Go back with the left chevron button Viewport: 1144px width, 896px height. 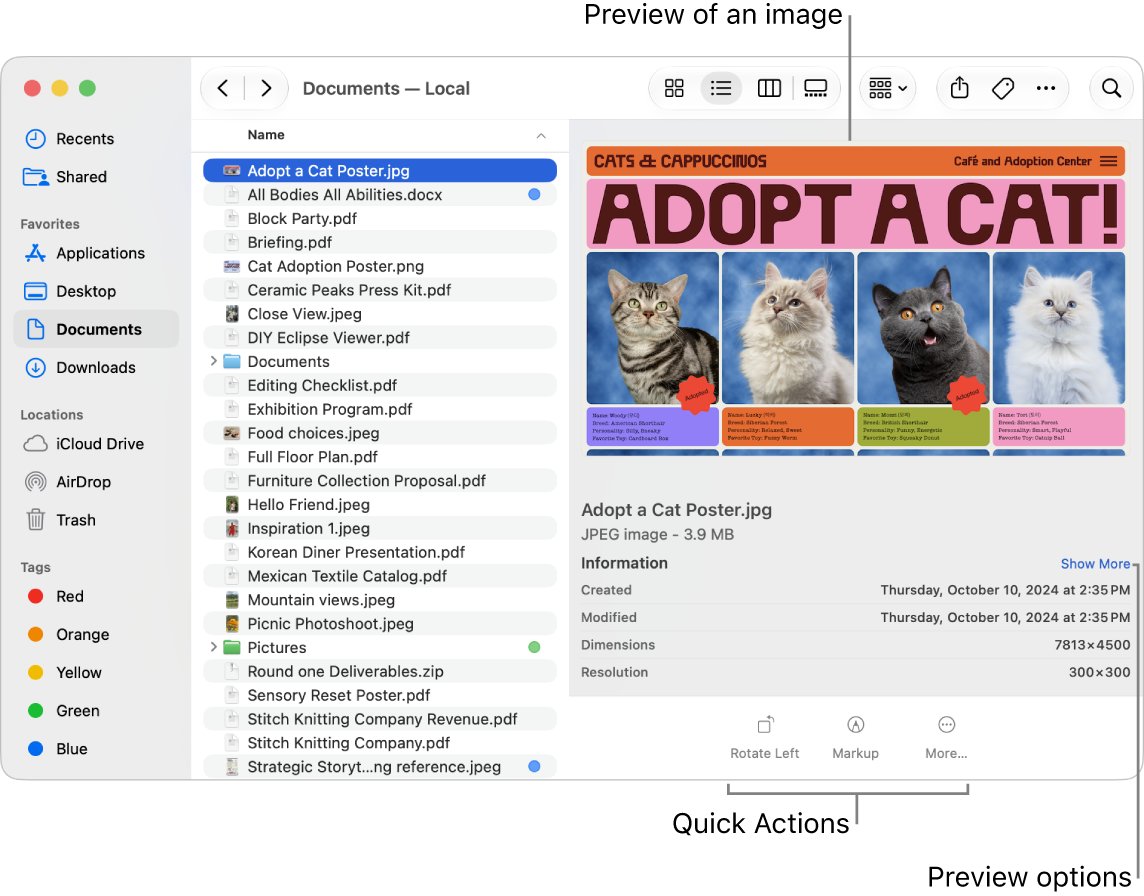click(223, 88)
